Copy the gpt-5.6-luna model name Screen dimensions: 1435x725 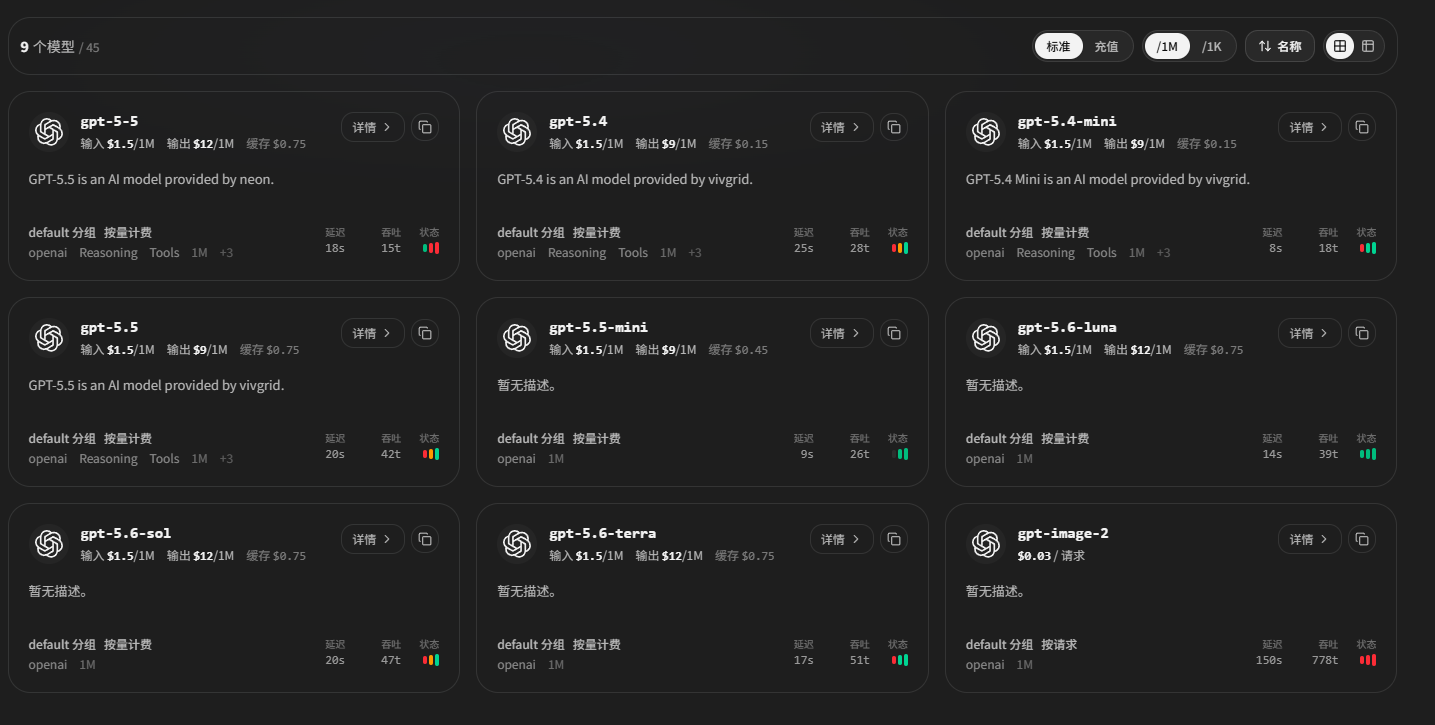coord(1362,333)
